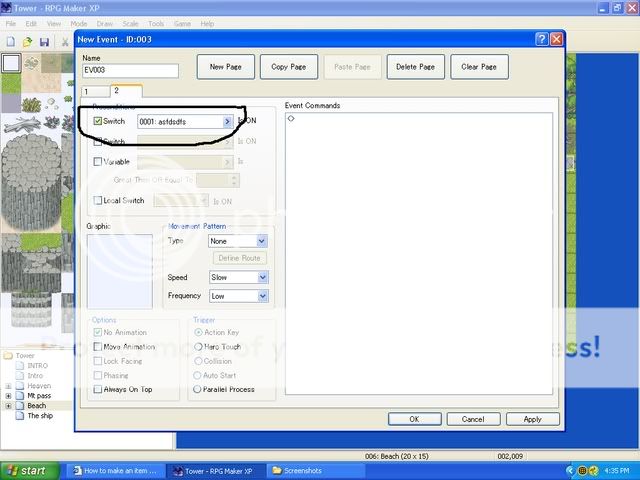Click the Windows start button
This screenshot has height=480, width=640.
[27, 470]
